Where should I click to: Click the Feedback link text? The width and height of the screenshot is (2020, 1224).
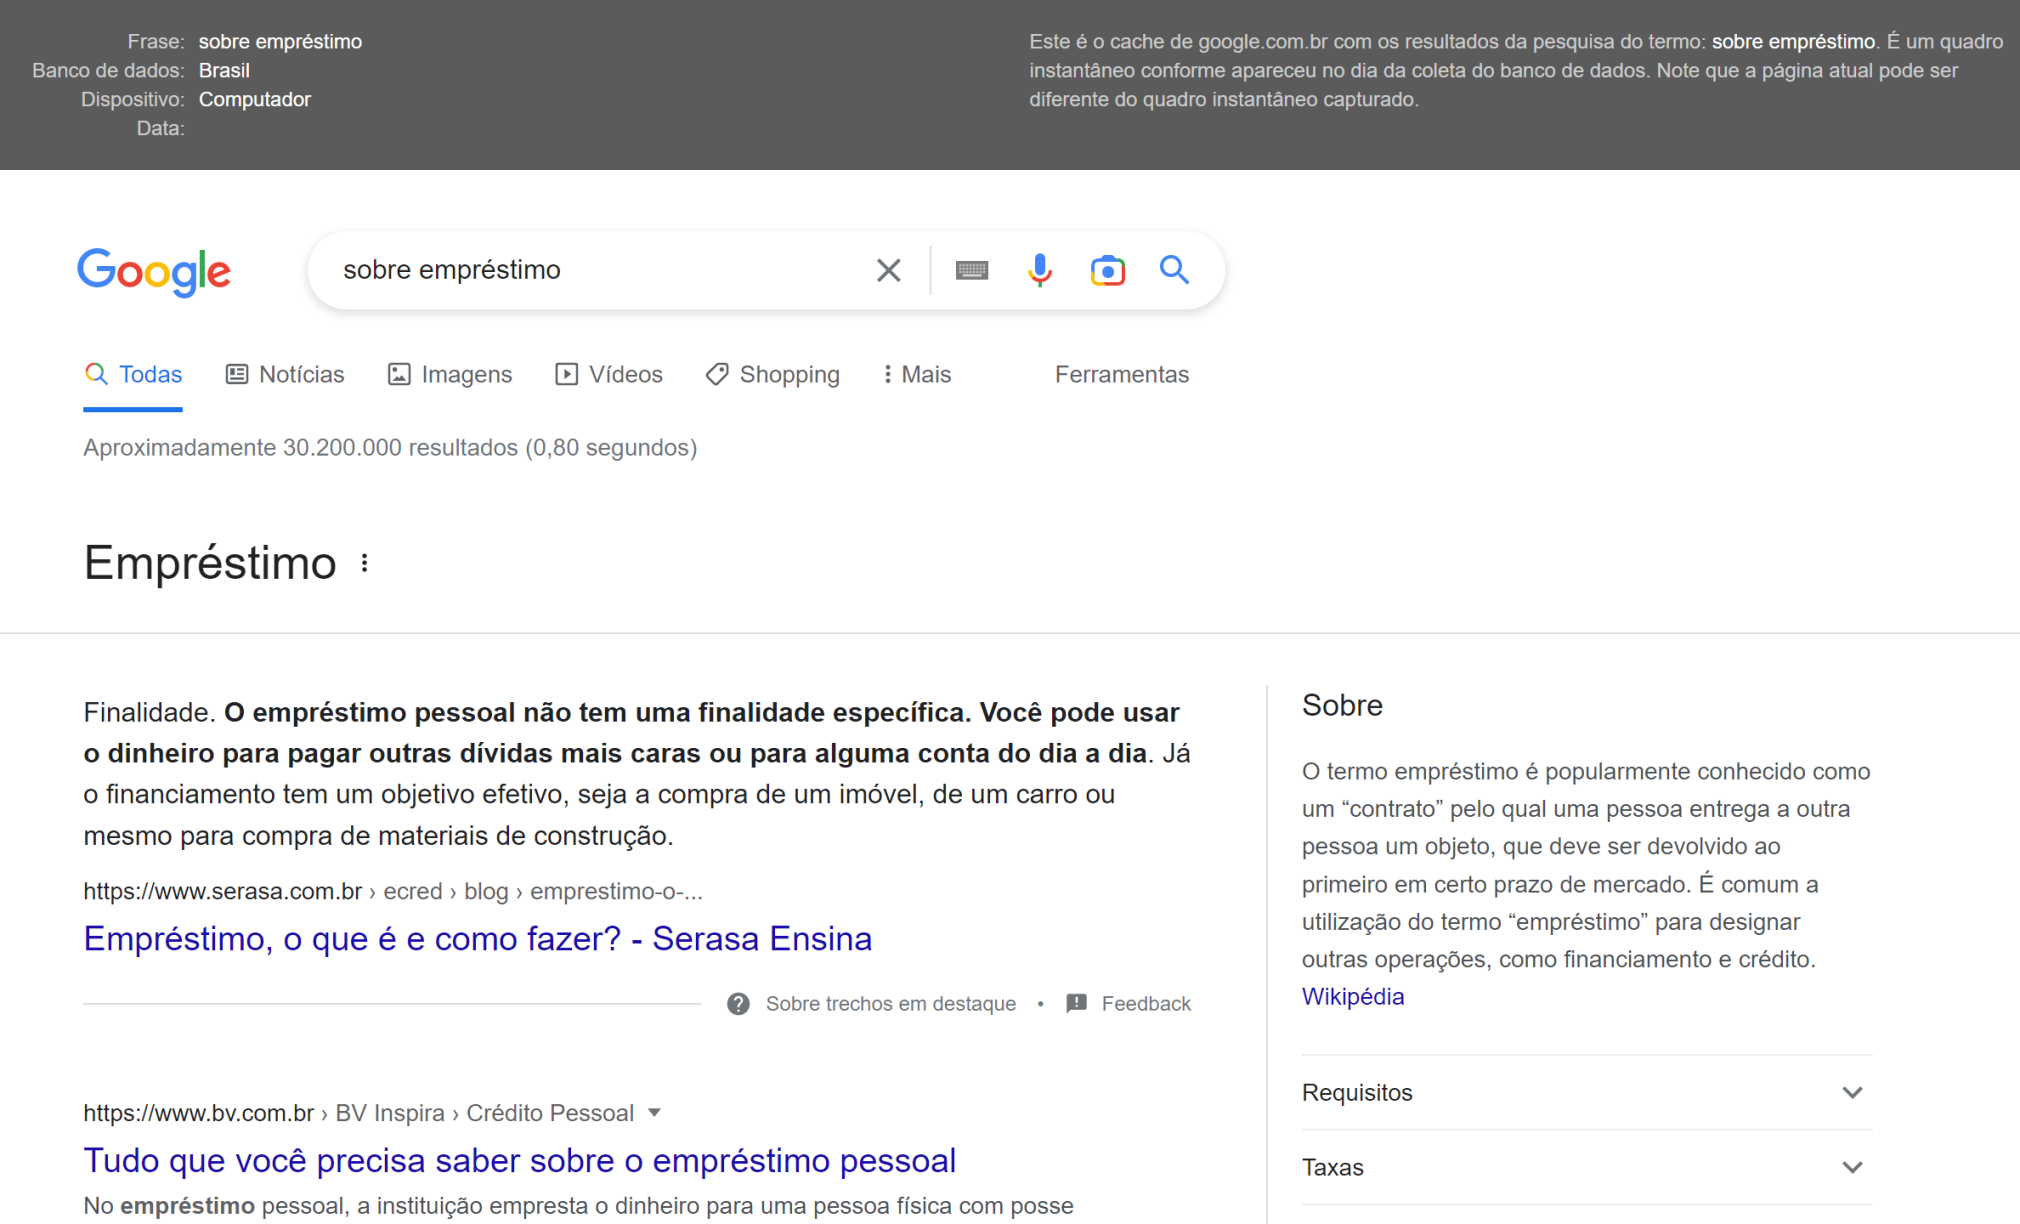pyautogui.click(x=1146, y=1003)
